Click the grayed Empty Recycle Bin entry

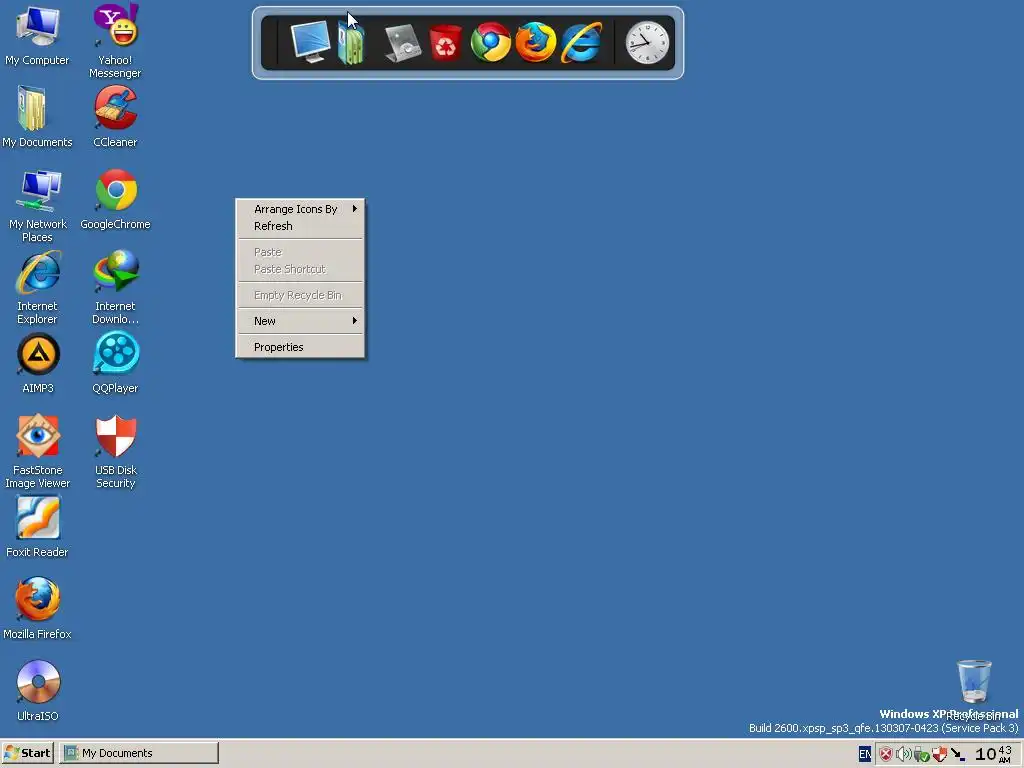[300, 295]
